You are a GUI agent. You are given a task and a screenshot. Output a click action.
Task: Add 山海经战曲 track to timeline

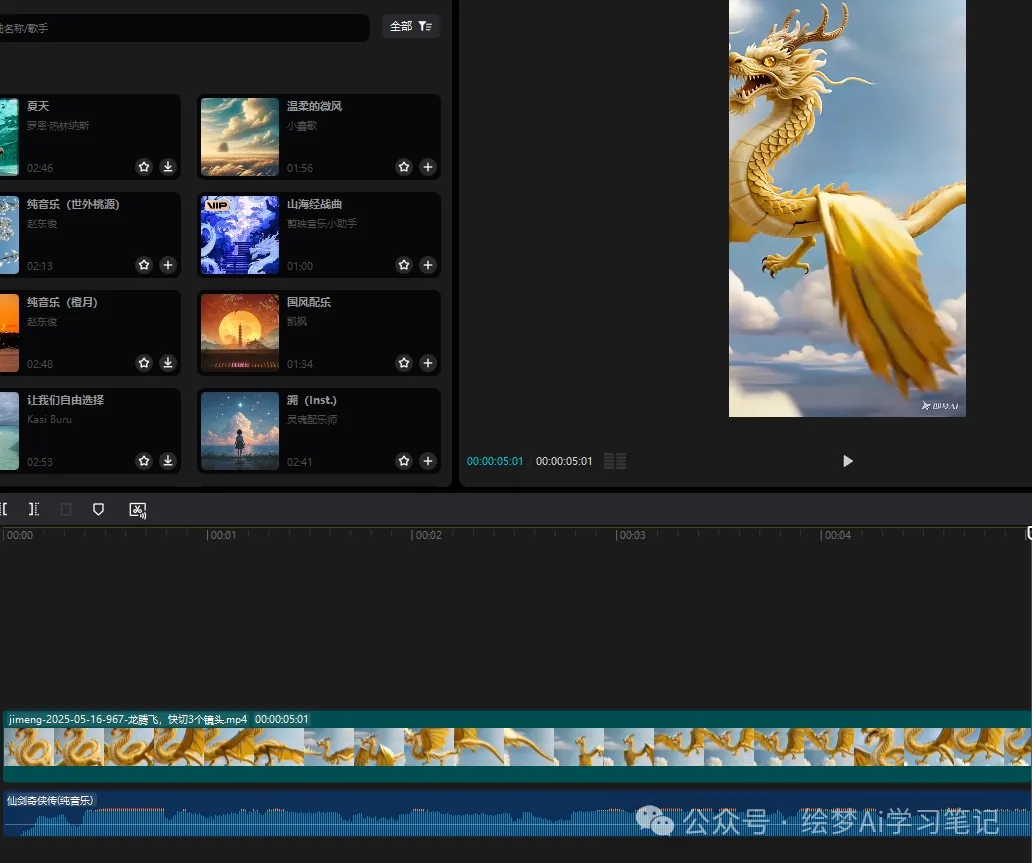click(x=428, y=265)
